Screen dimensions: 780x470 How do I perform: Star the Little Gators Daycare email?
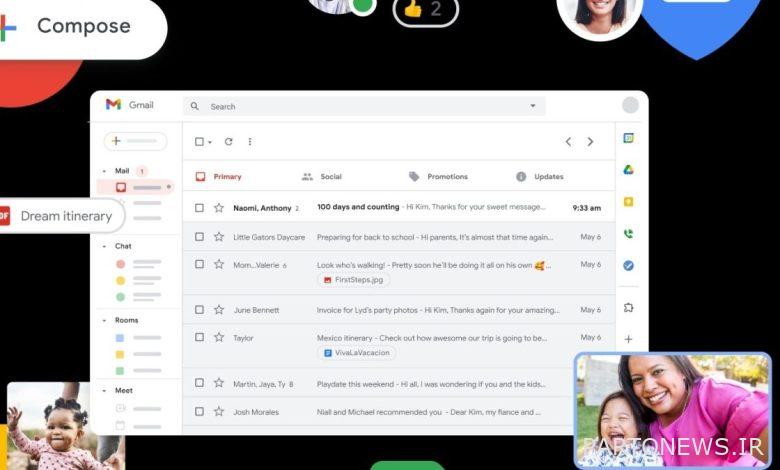coord(219,237)
